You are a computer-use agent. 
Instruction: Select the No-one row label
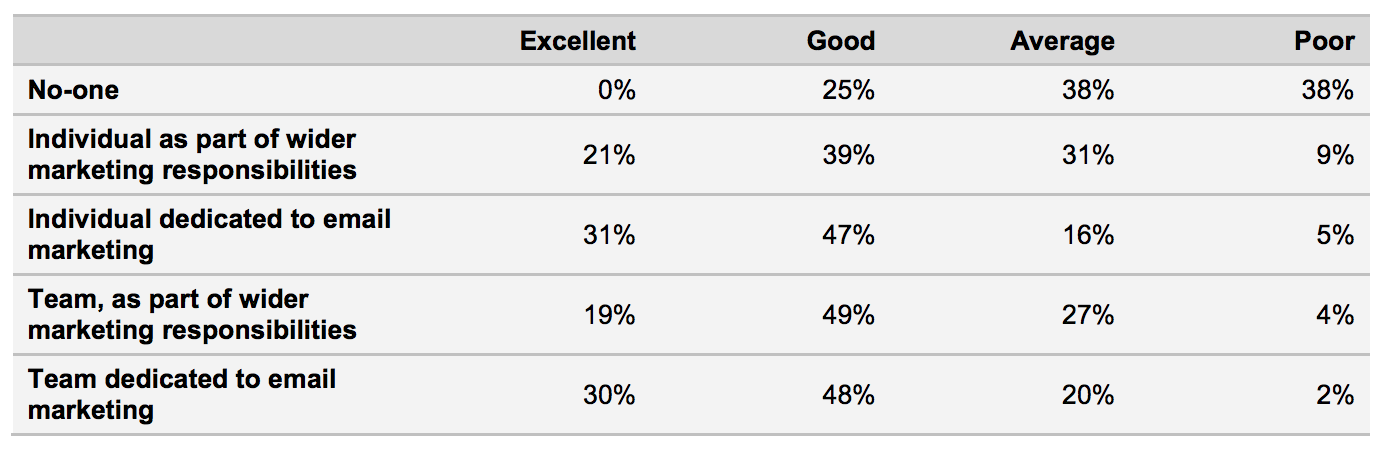tap(73, 90)
